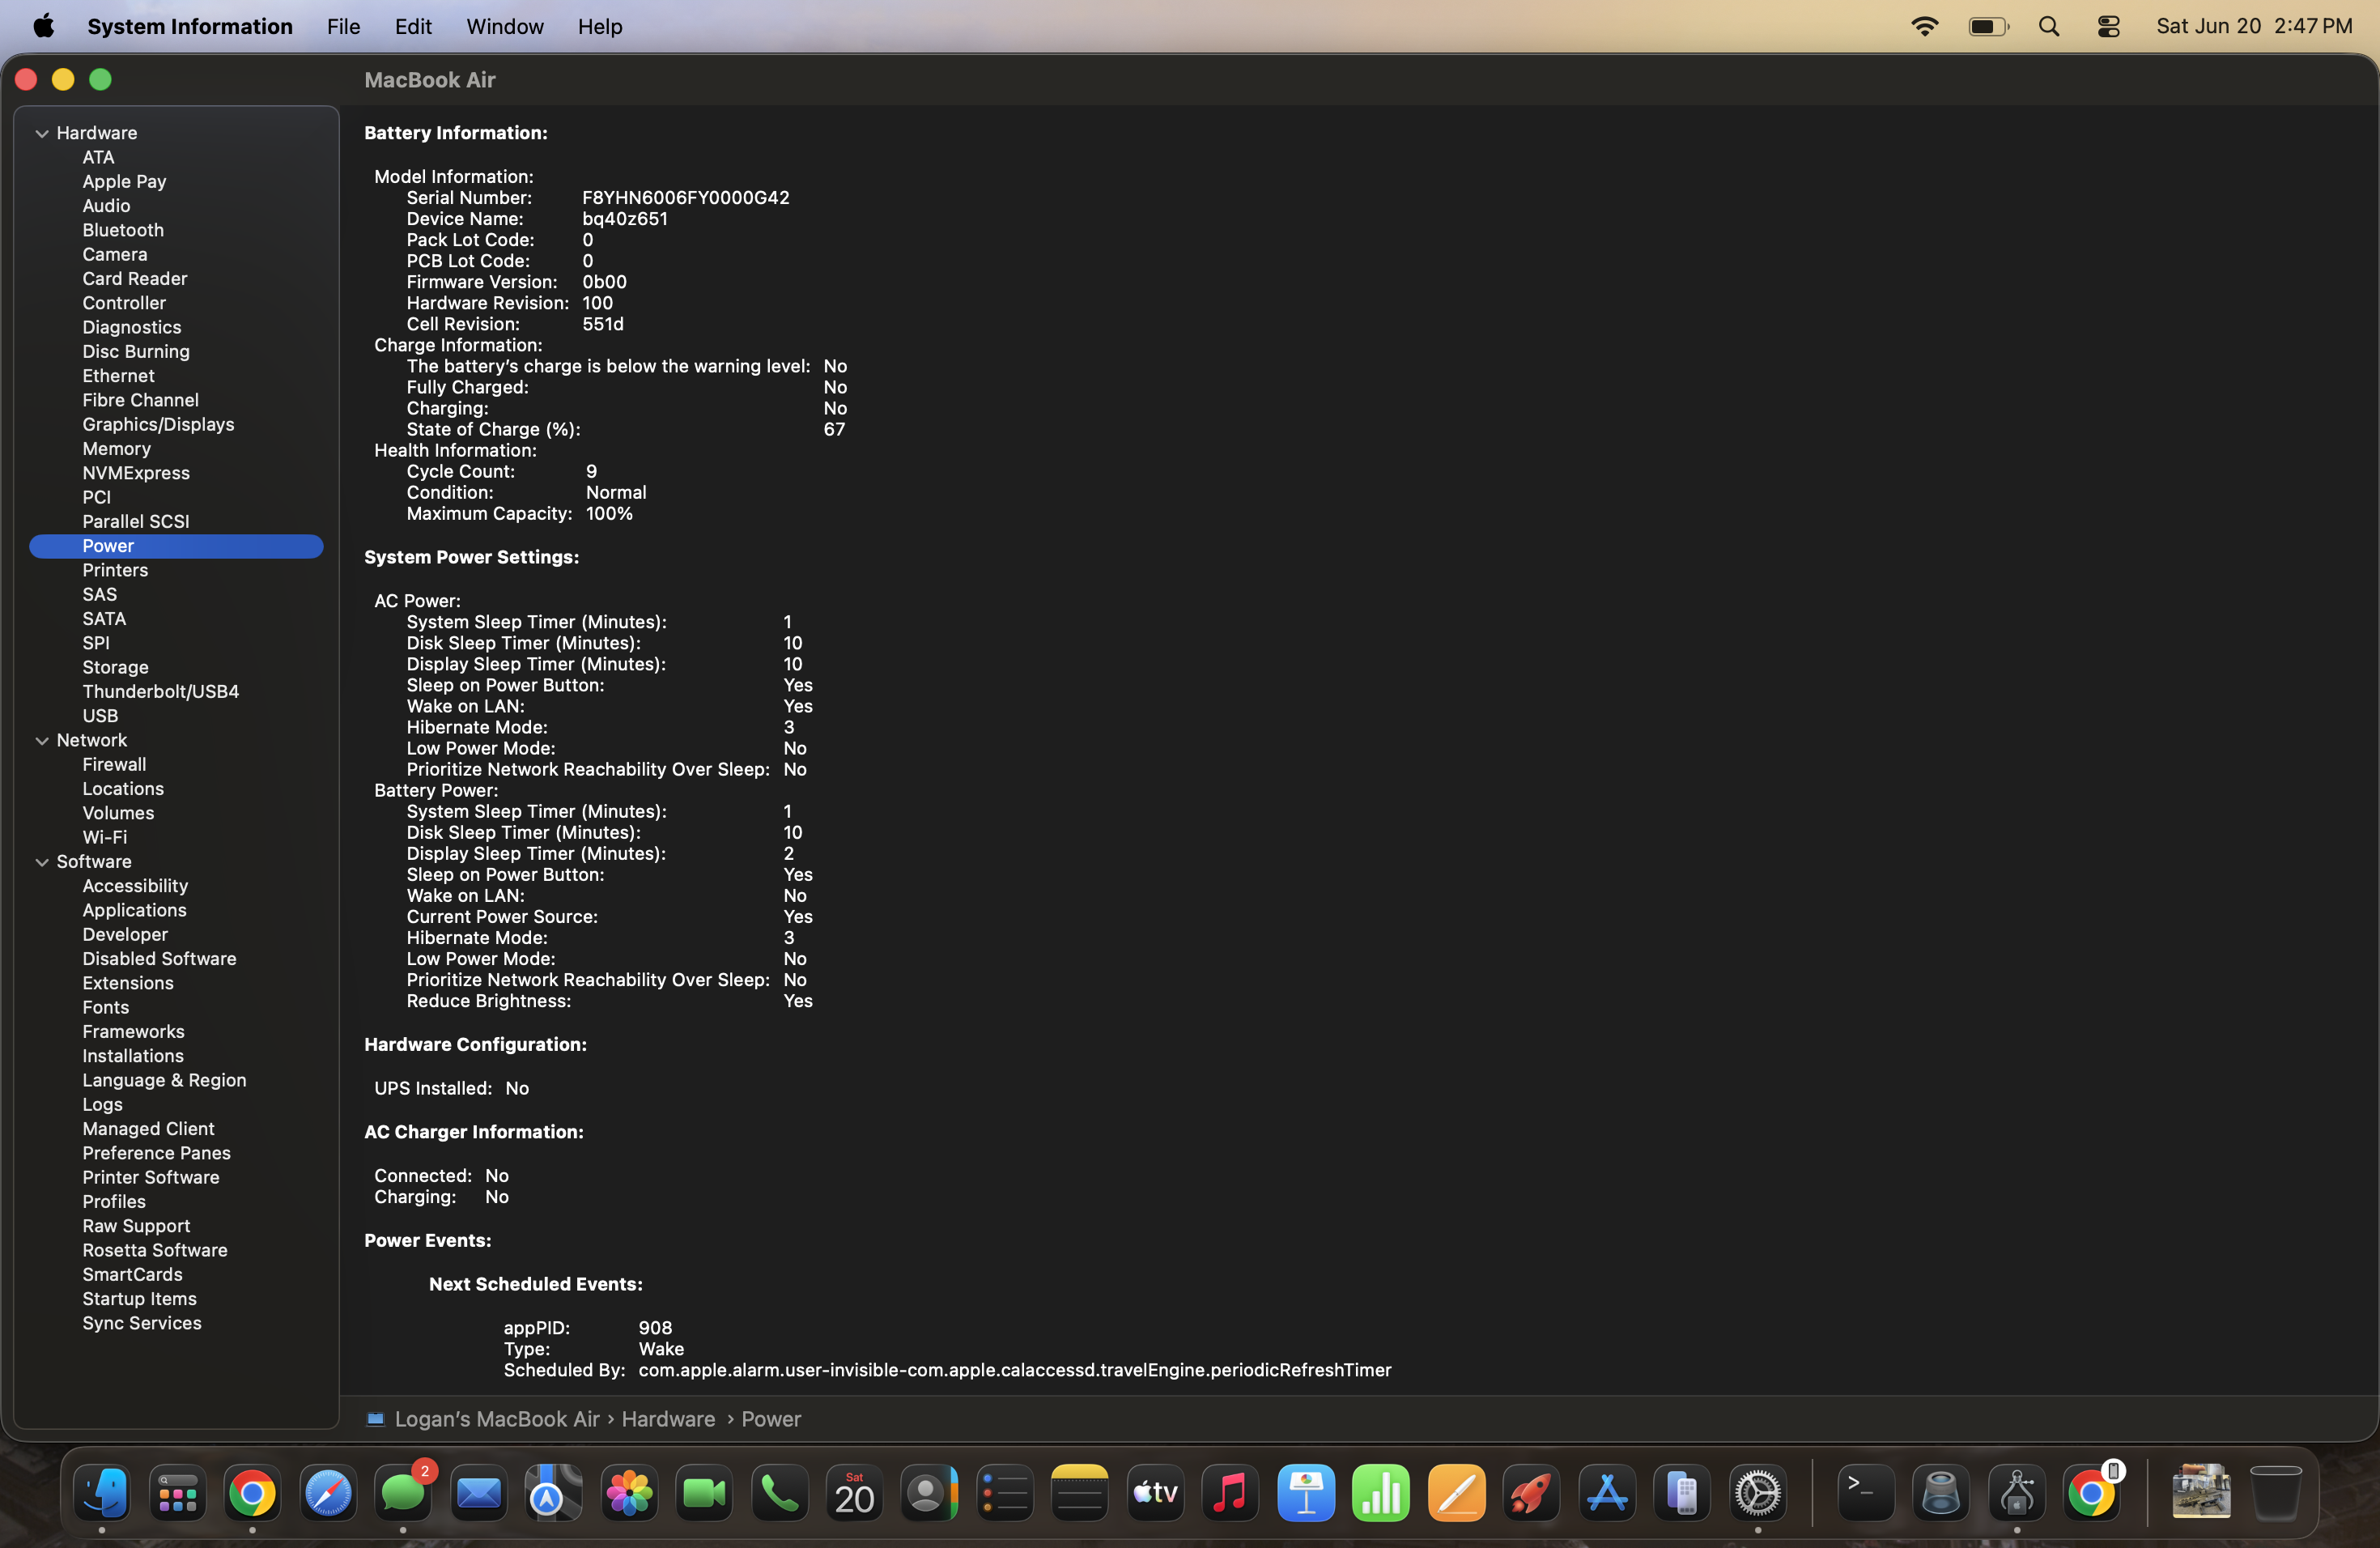This screenshot has width=2380, height=1548.
Task: Open Messages with two unread badges
Action: pos(403,1493)
